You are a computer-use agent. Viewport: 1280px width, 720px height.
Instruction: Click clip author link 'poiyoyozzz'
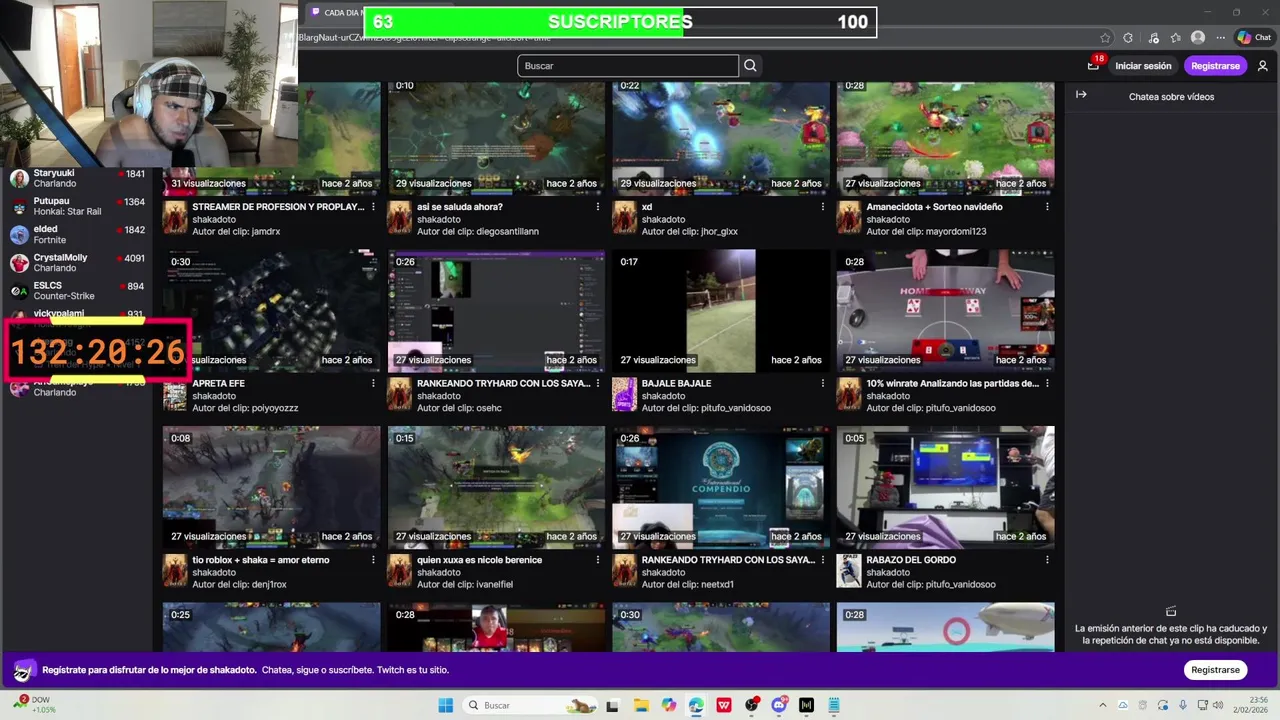pyautogui.click(x=271, y=408)
